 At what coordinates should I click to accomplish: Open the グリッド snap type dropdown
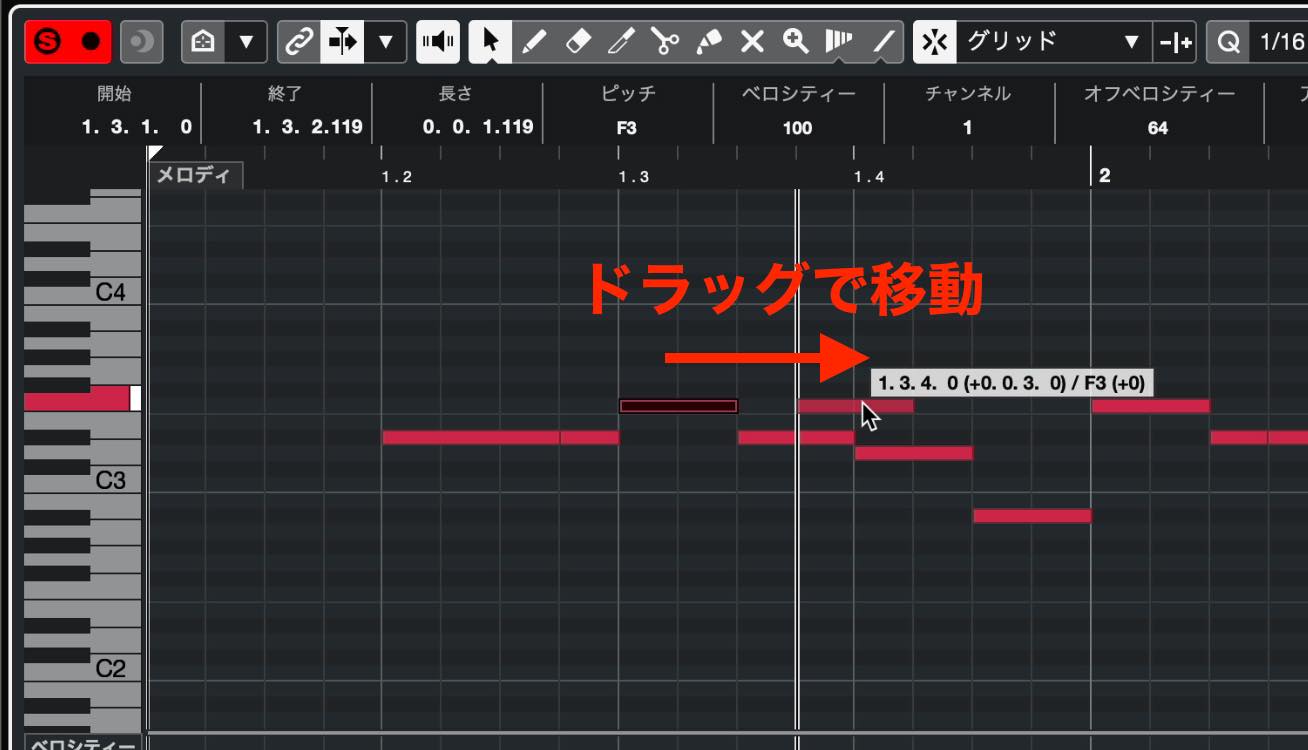click(1053, 42)
